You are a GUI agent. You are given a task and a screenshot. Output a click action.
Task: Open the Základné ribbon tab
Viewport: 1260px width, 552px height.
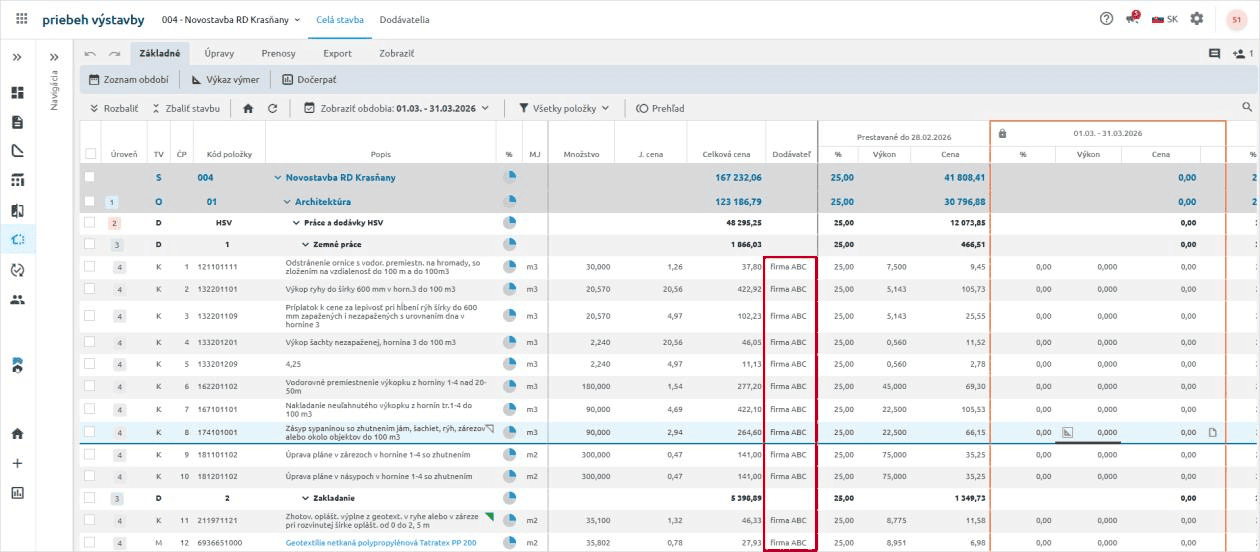coord(160,53)
